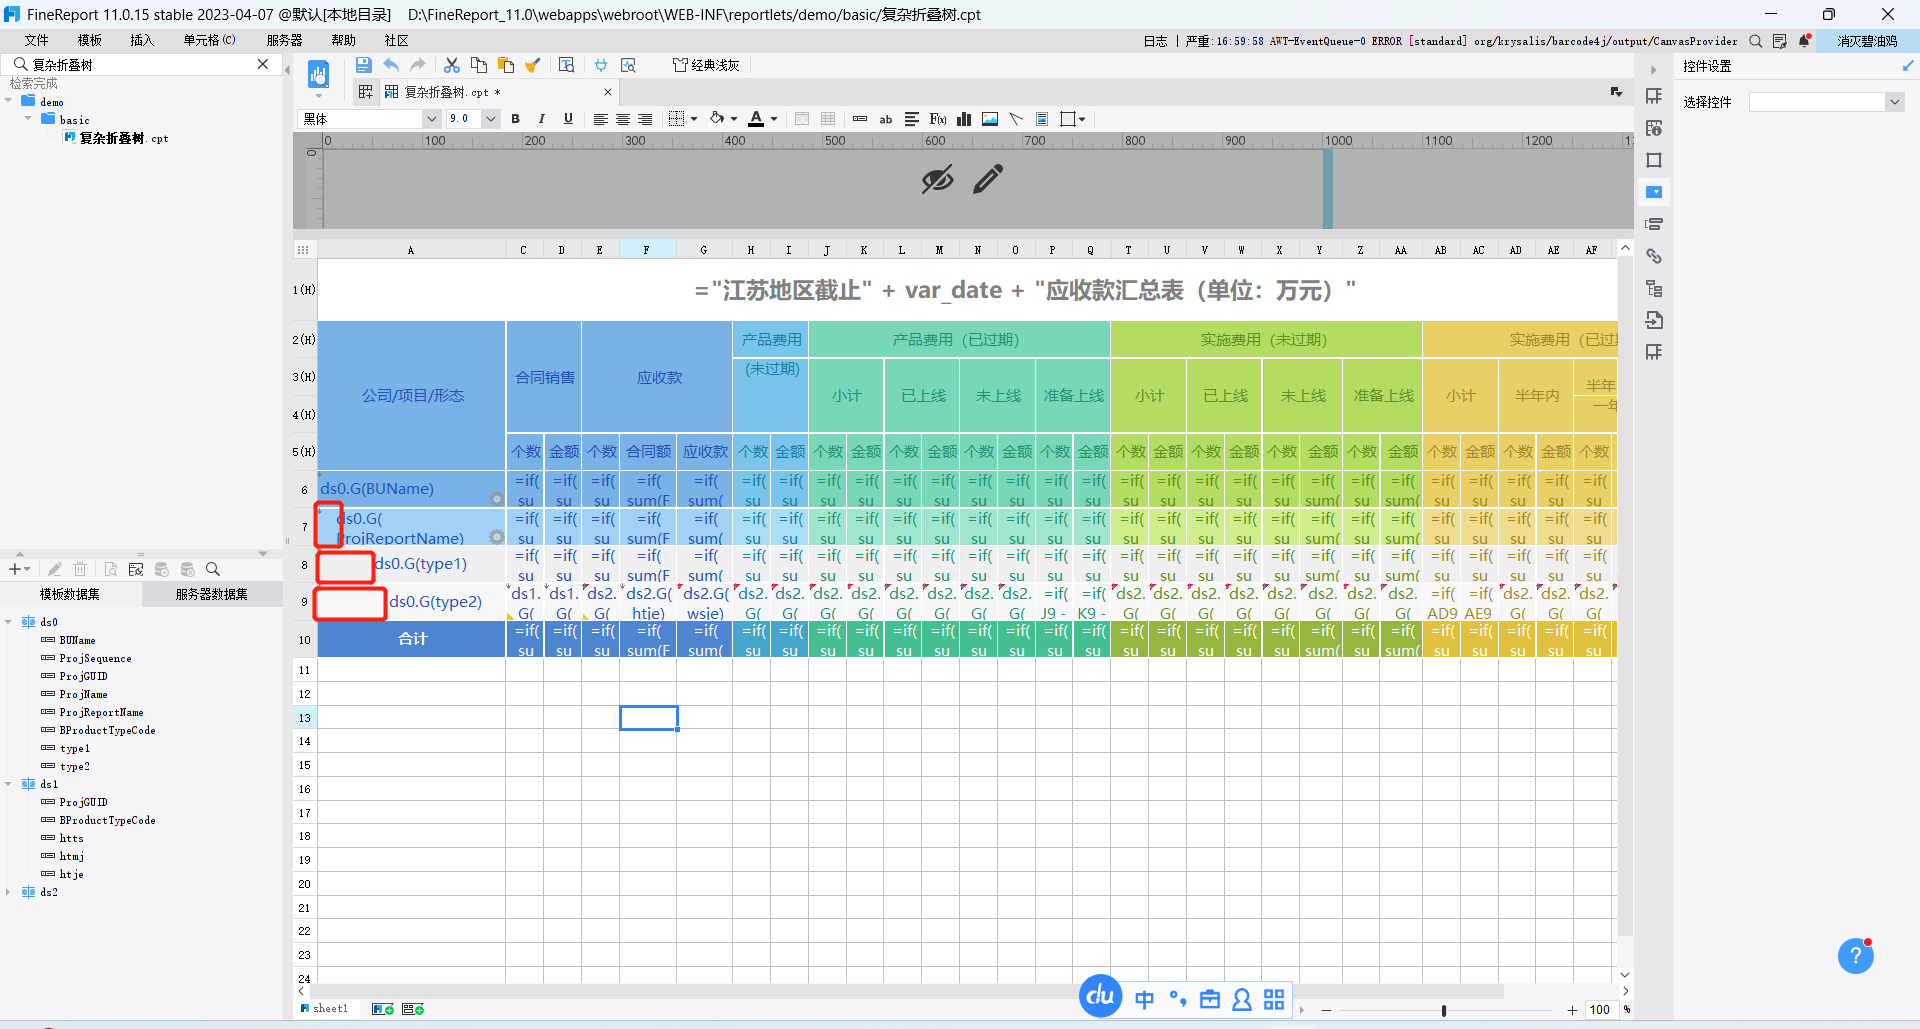
Task: Toggle Bold formatting
Action: [x=516, y=119]
